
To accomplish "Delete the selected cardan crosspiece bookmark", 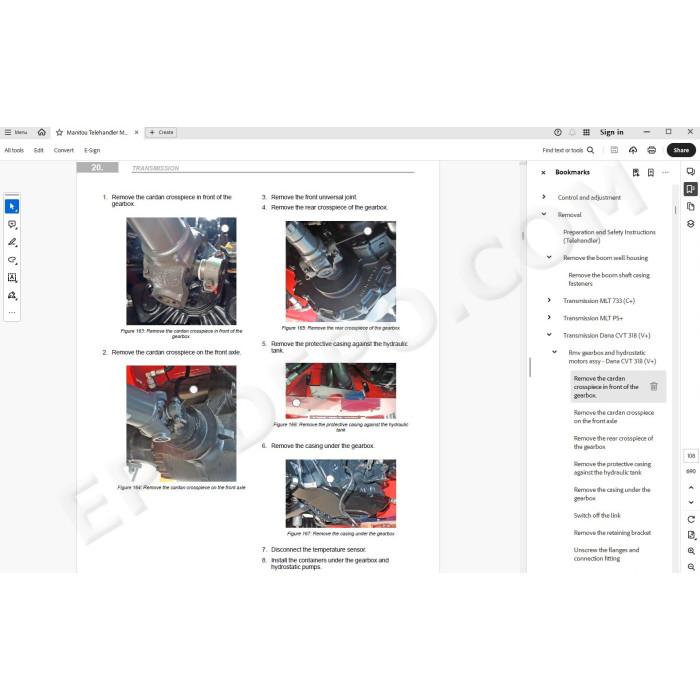I will (x=654, y=387).
